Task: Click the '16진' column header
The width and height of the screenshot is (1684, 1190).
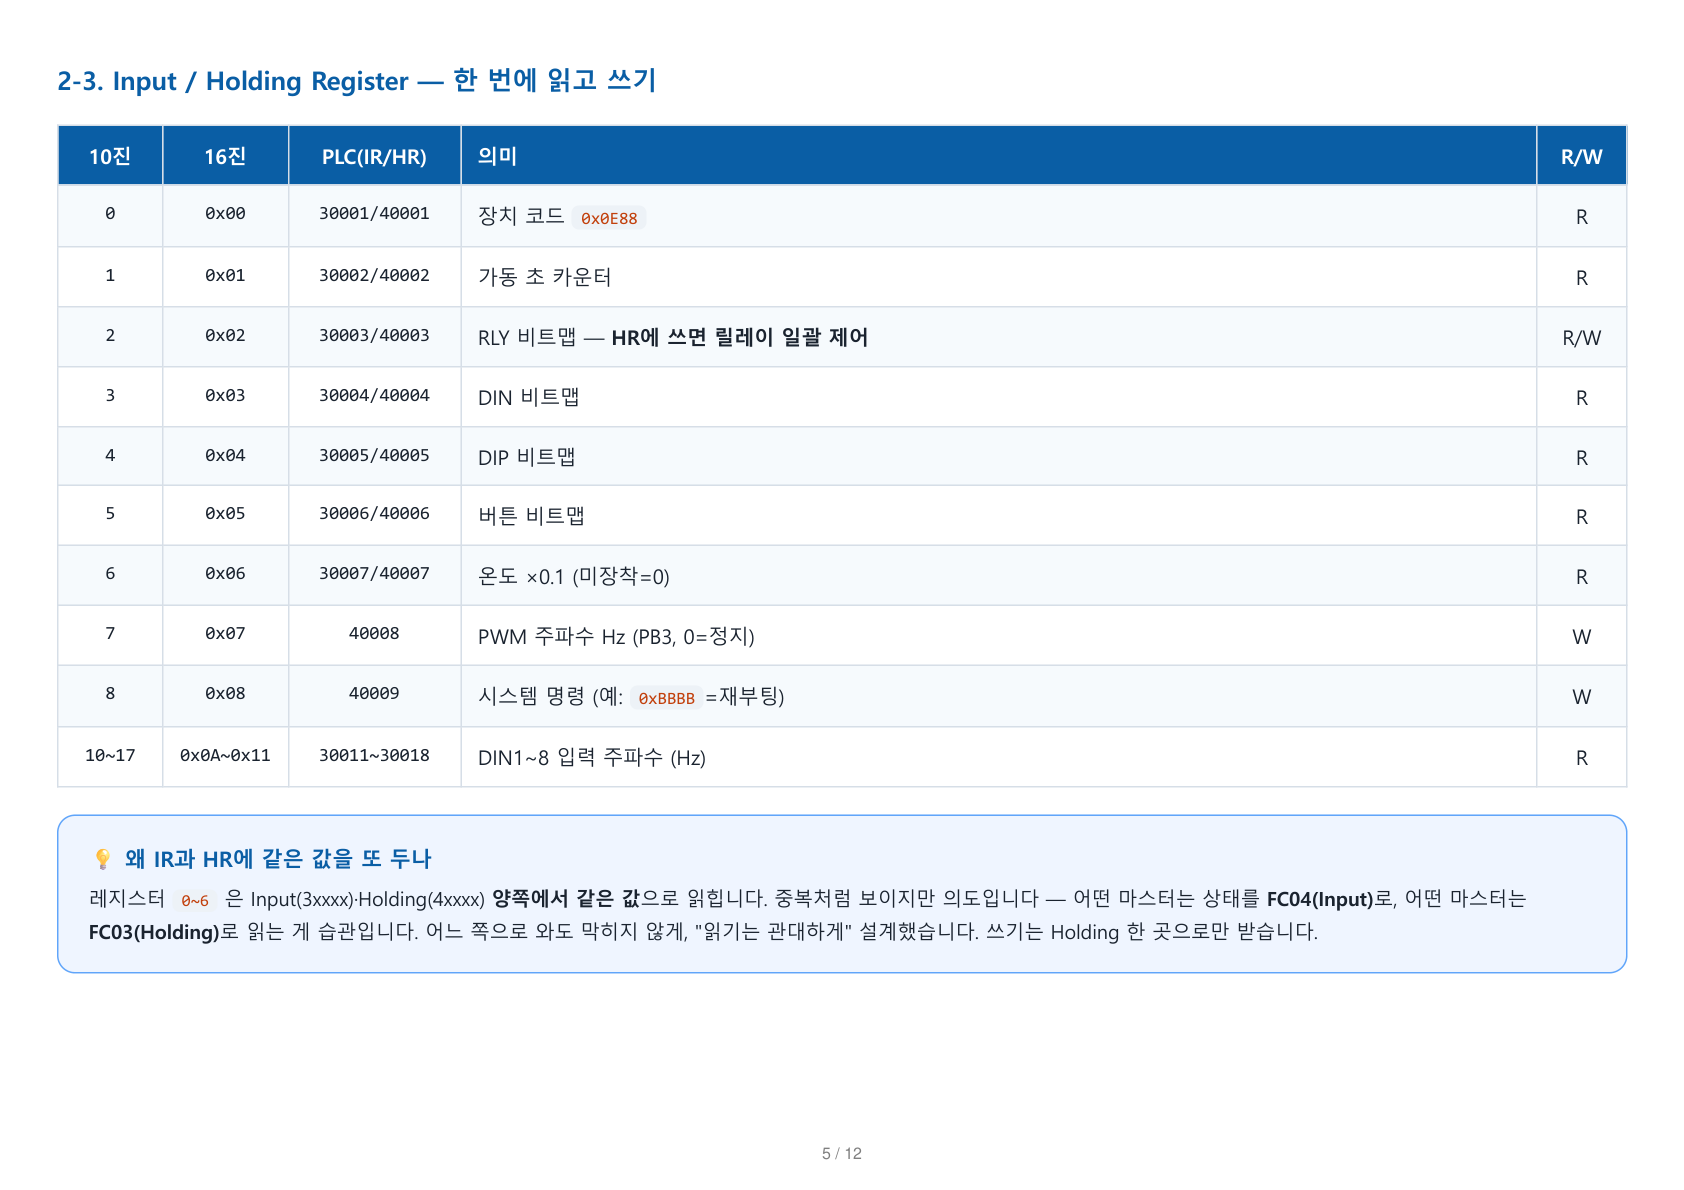Action: click(225, 156)
